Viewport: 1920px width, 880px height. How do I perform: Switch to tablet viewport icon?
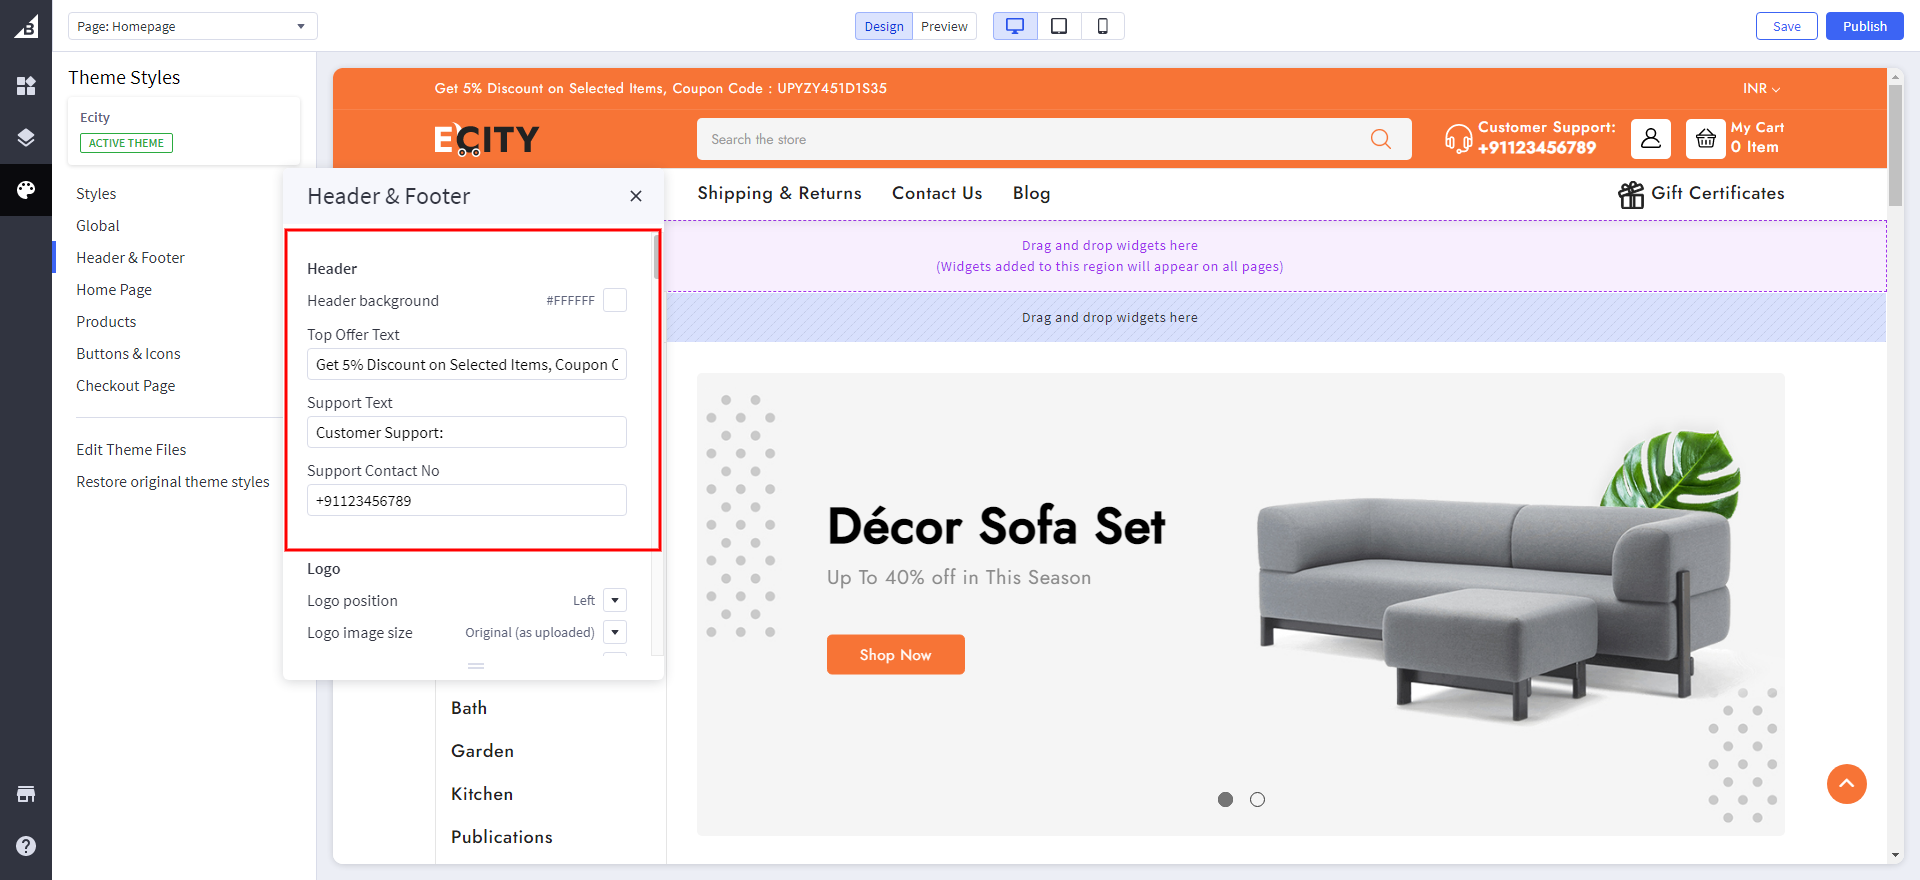click(x=1059, y=26)
